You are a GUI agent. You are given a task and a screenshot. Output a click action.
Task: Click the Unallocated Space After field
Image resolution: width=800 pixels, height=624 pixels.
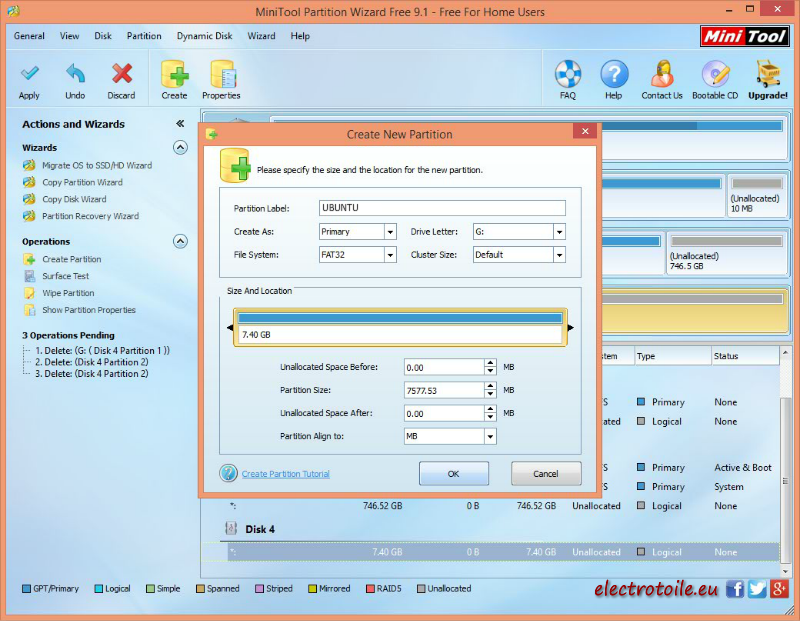click(x=444, y=413)
